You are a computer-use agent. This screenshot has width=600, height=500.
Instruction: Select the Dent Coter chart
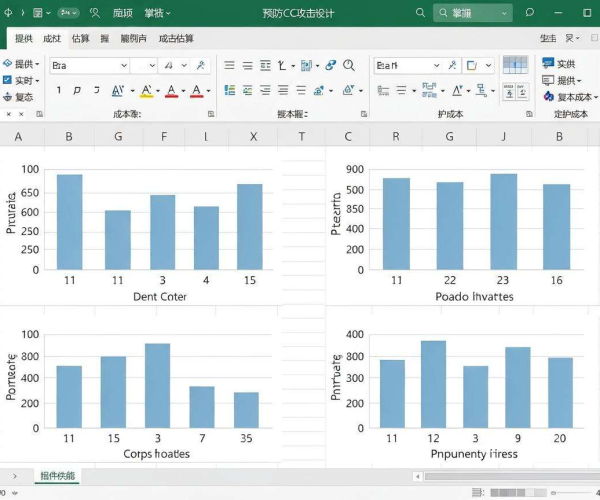pyautogui.click(x=141, y=230)
